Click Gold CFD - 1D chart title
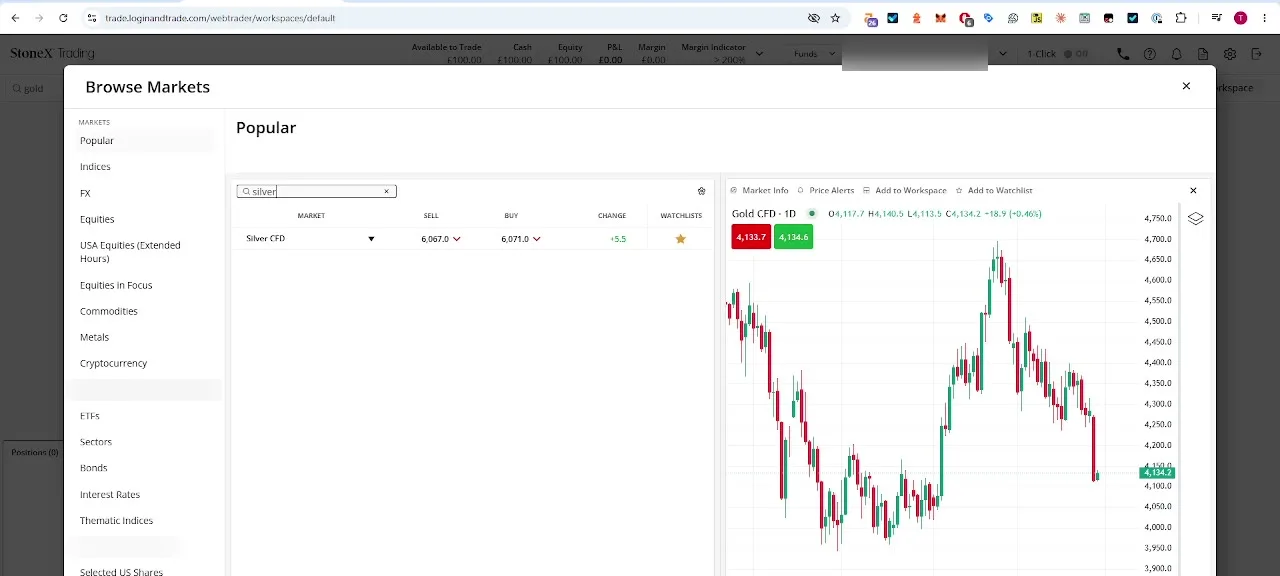The height and width of the screenshot is (576, 1280). pos(763,214)
